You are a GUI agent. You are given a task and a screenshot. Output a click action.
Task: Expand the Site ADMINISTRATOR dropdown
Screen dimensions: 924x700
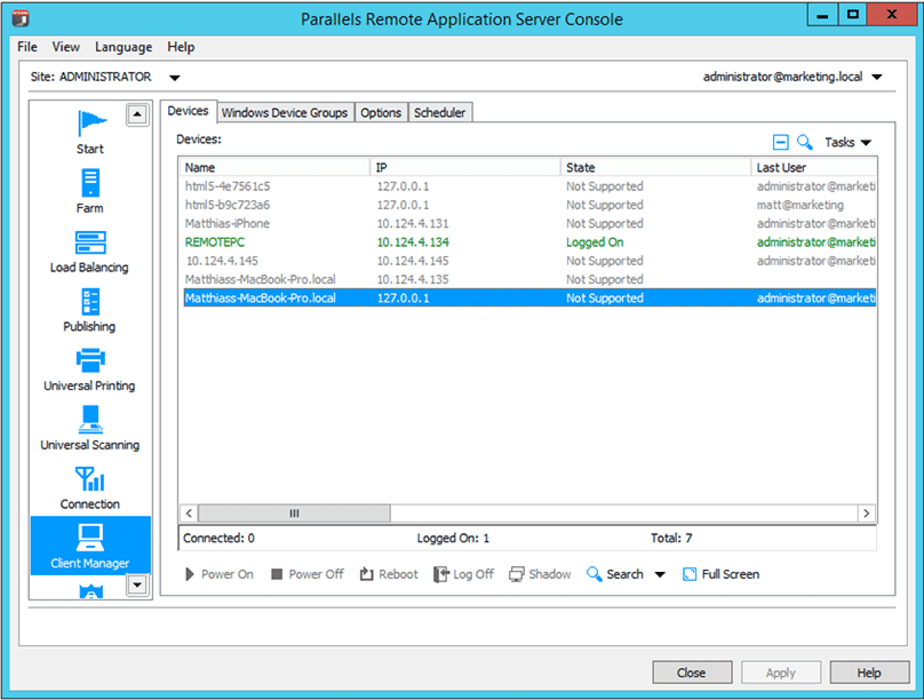174,78
